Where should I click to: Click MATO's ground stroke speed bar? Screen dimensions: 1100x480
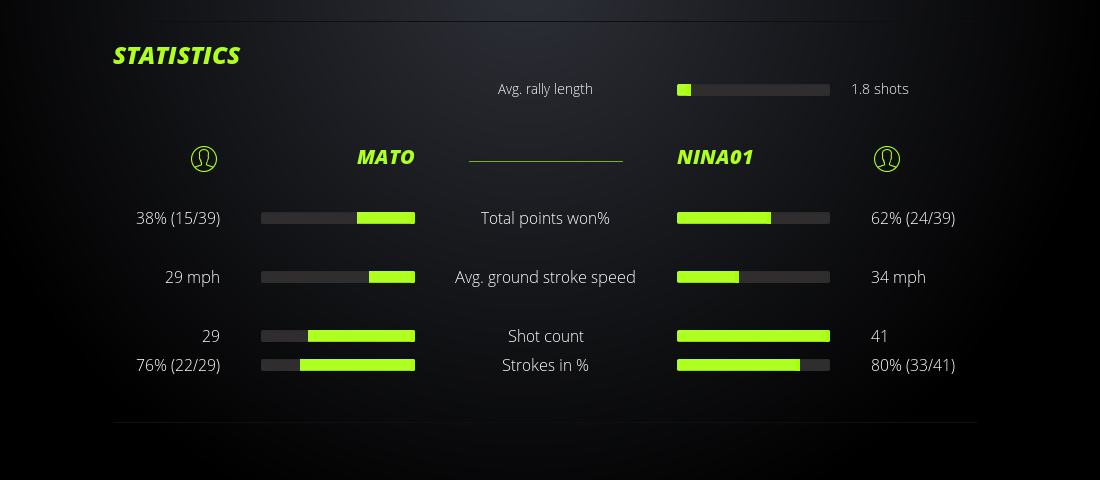point(338,277)
